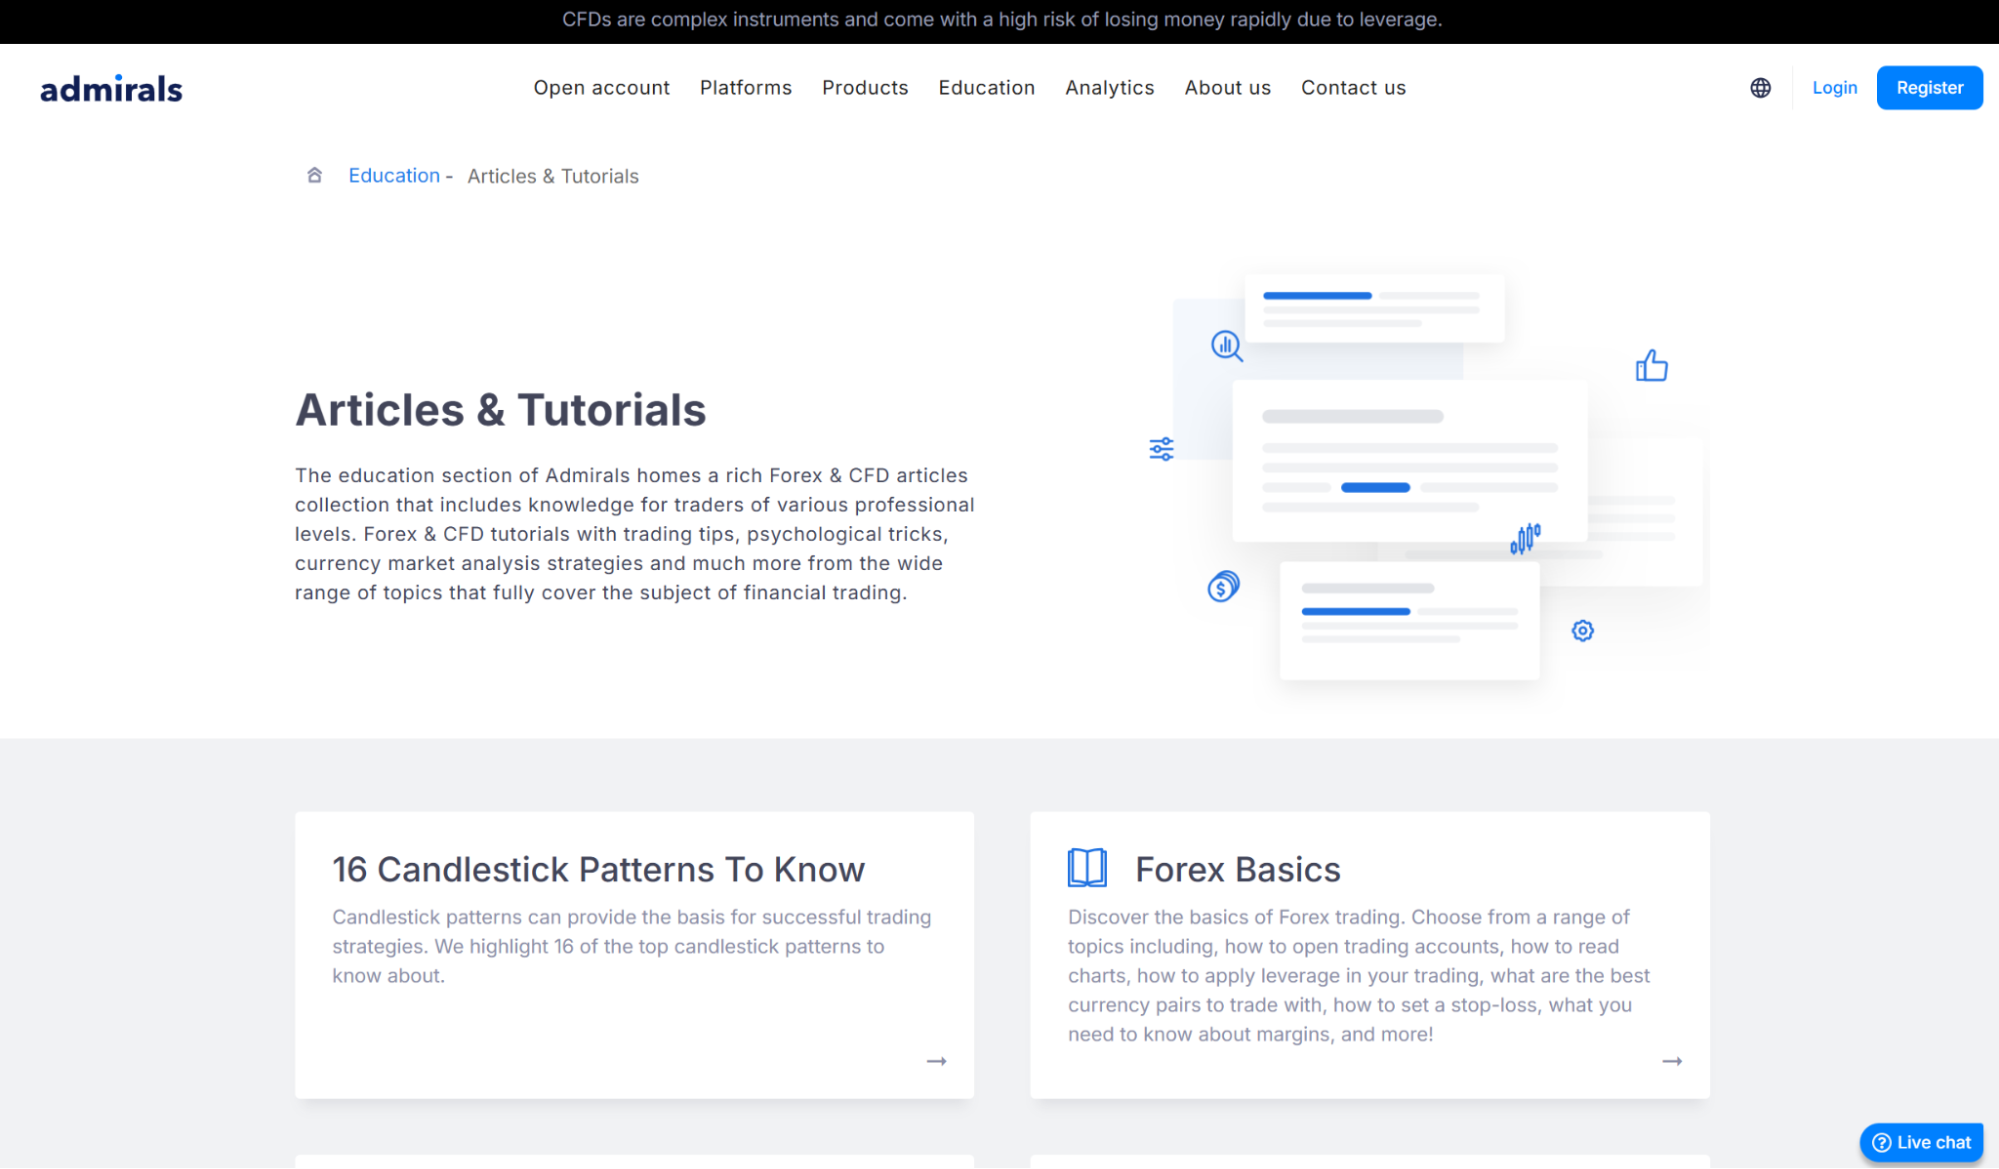Click the Login link
This screenshot has height=1169, width=1999.
pyautogui.click(x=1834, y=88)
